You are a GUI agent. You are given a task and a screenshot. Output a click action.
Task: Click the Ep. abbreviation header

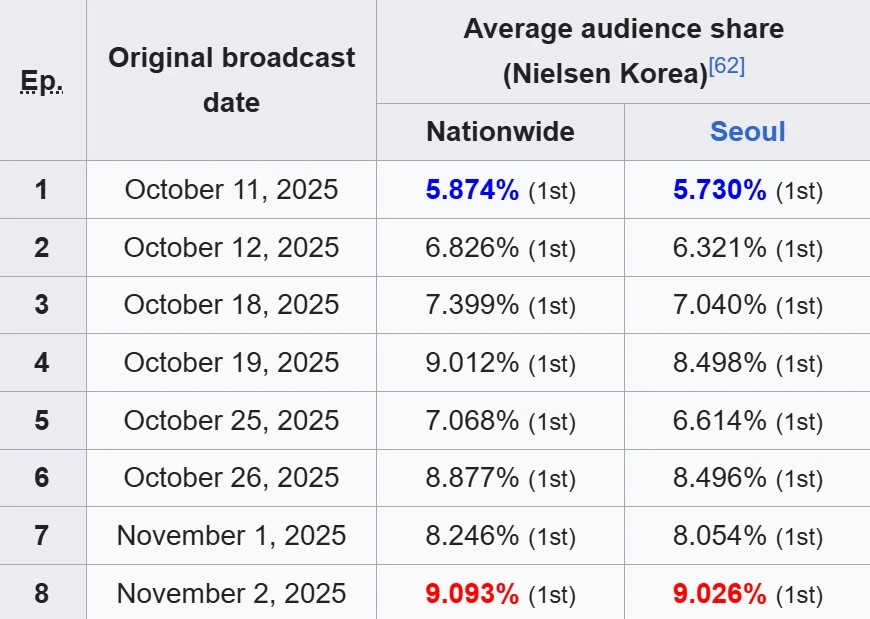(x=42, y=80)
